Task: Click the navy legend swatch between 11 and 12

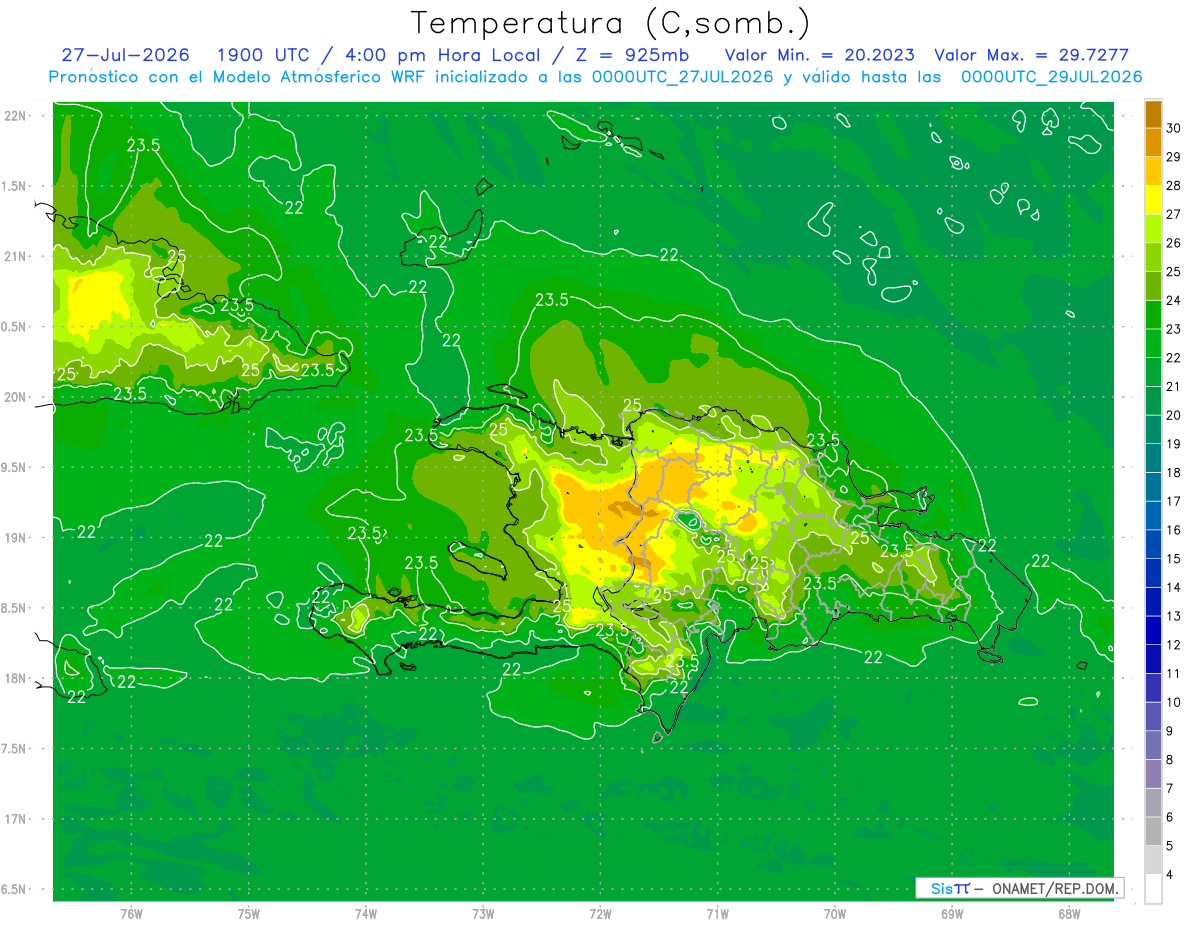Action: 1153,659
